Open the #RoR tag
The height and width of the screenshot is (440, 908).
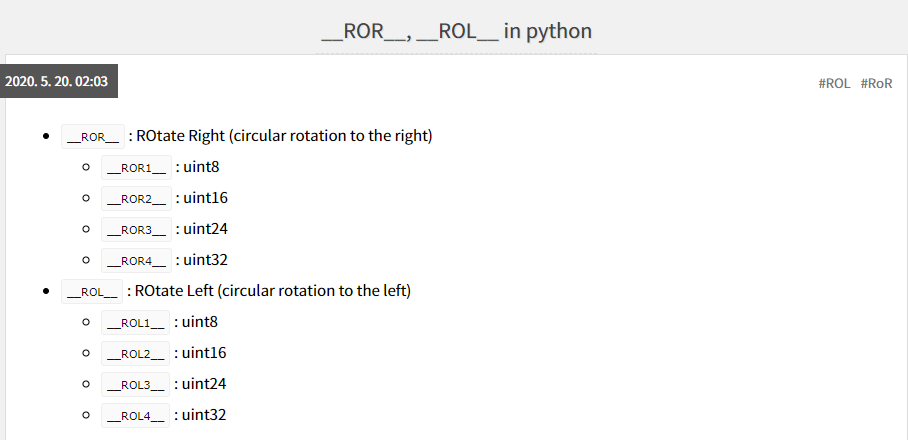876,83
